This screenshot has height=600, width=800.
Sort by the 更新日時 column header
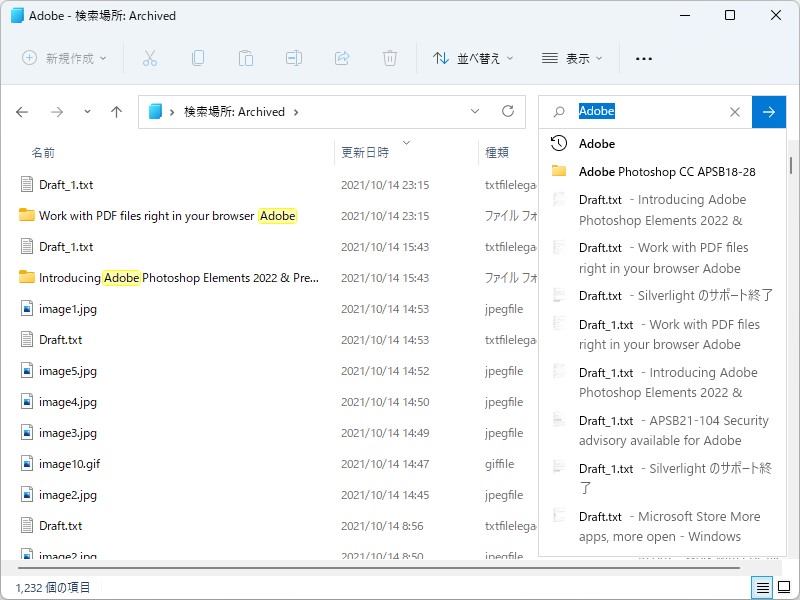(365, 153)
